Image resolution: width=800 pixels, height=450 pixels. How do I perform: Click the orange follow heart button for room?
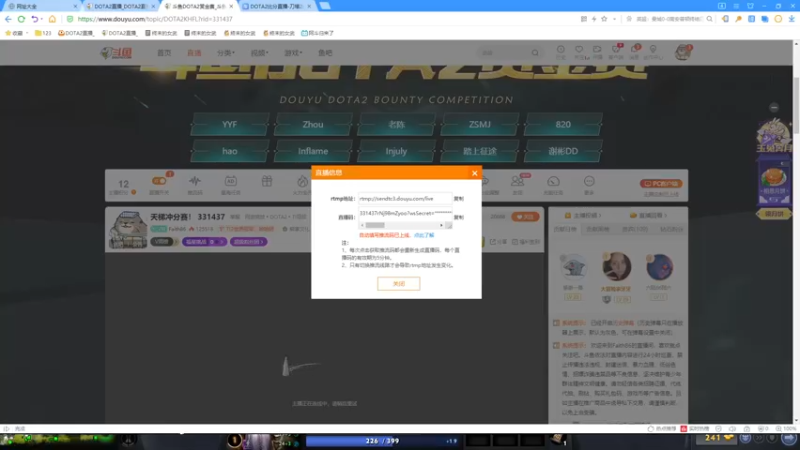(x=525, y=217)
